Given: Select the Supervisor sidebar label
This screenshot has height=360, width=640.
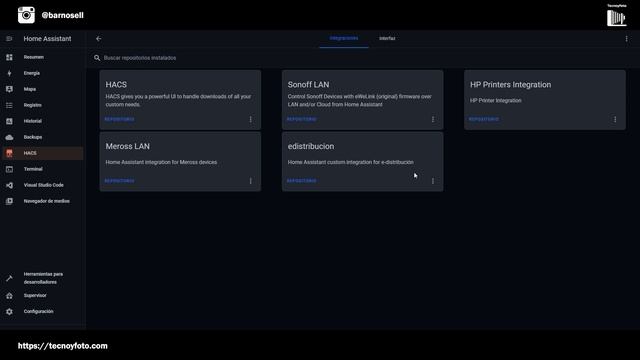Looking at the screenshot, I should click(35, 296).
